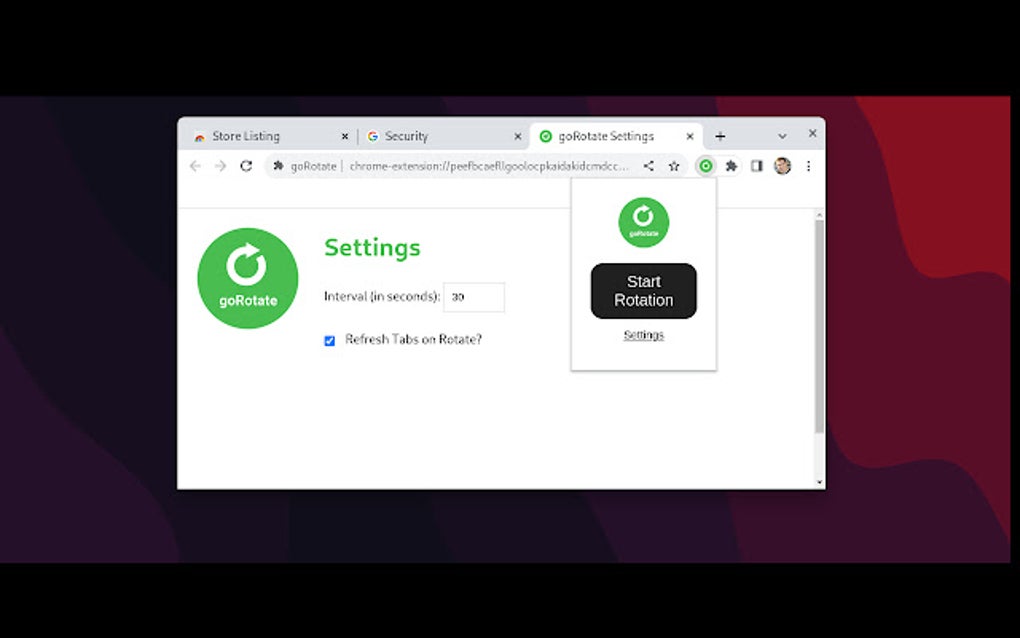Toggle the Refresh Tabs on Rotate checkbox

click(329, 341)
